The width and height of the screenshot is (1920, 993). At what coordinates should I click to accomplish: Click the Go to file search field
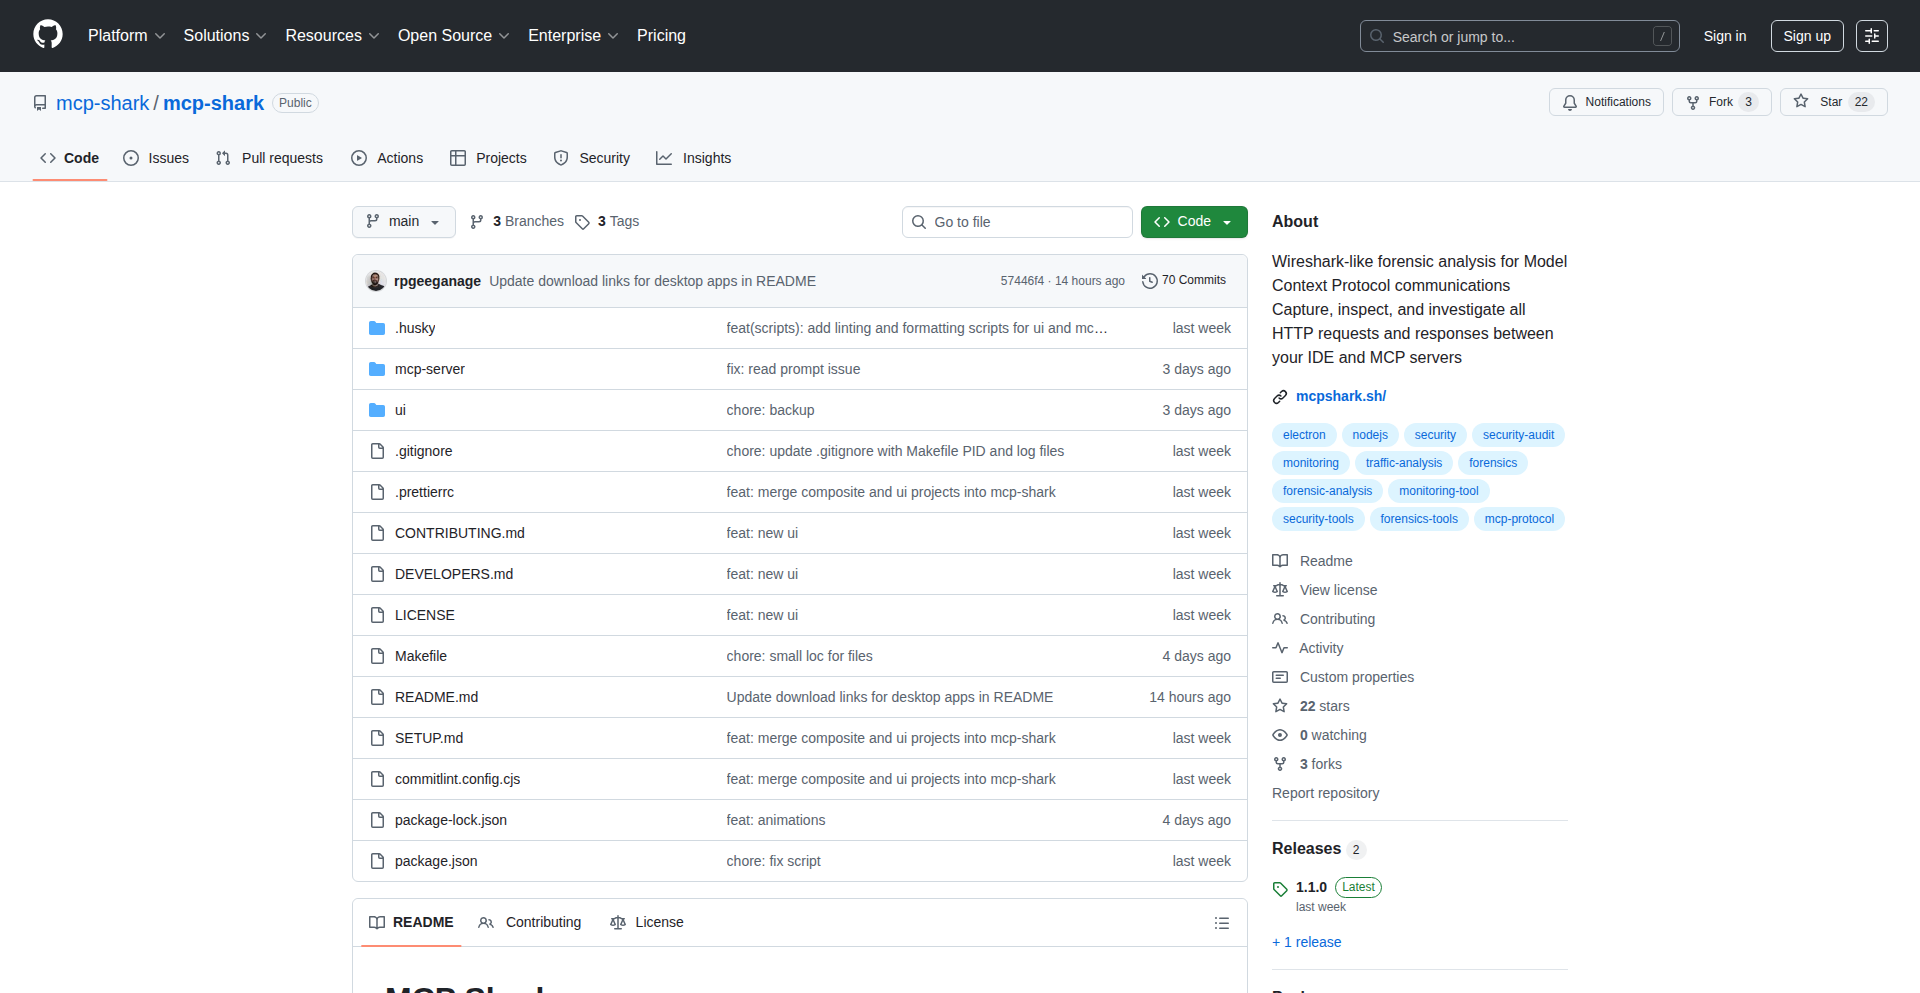pyautogui.click(x=1017, y=222)
